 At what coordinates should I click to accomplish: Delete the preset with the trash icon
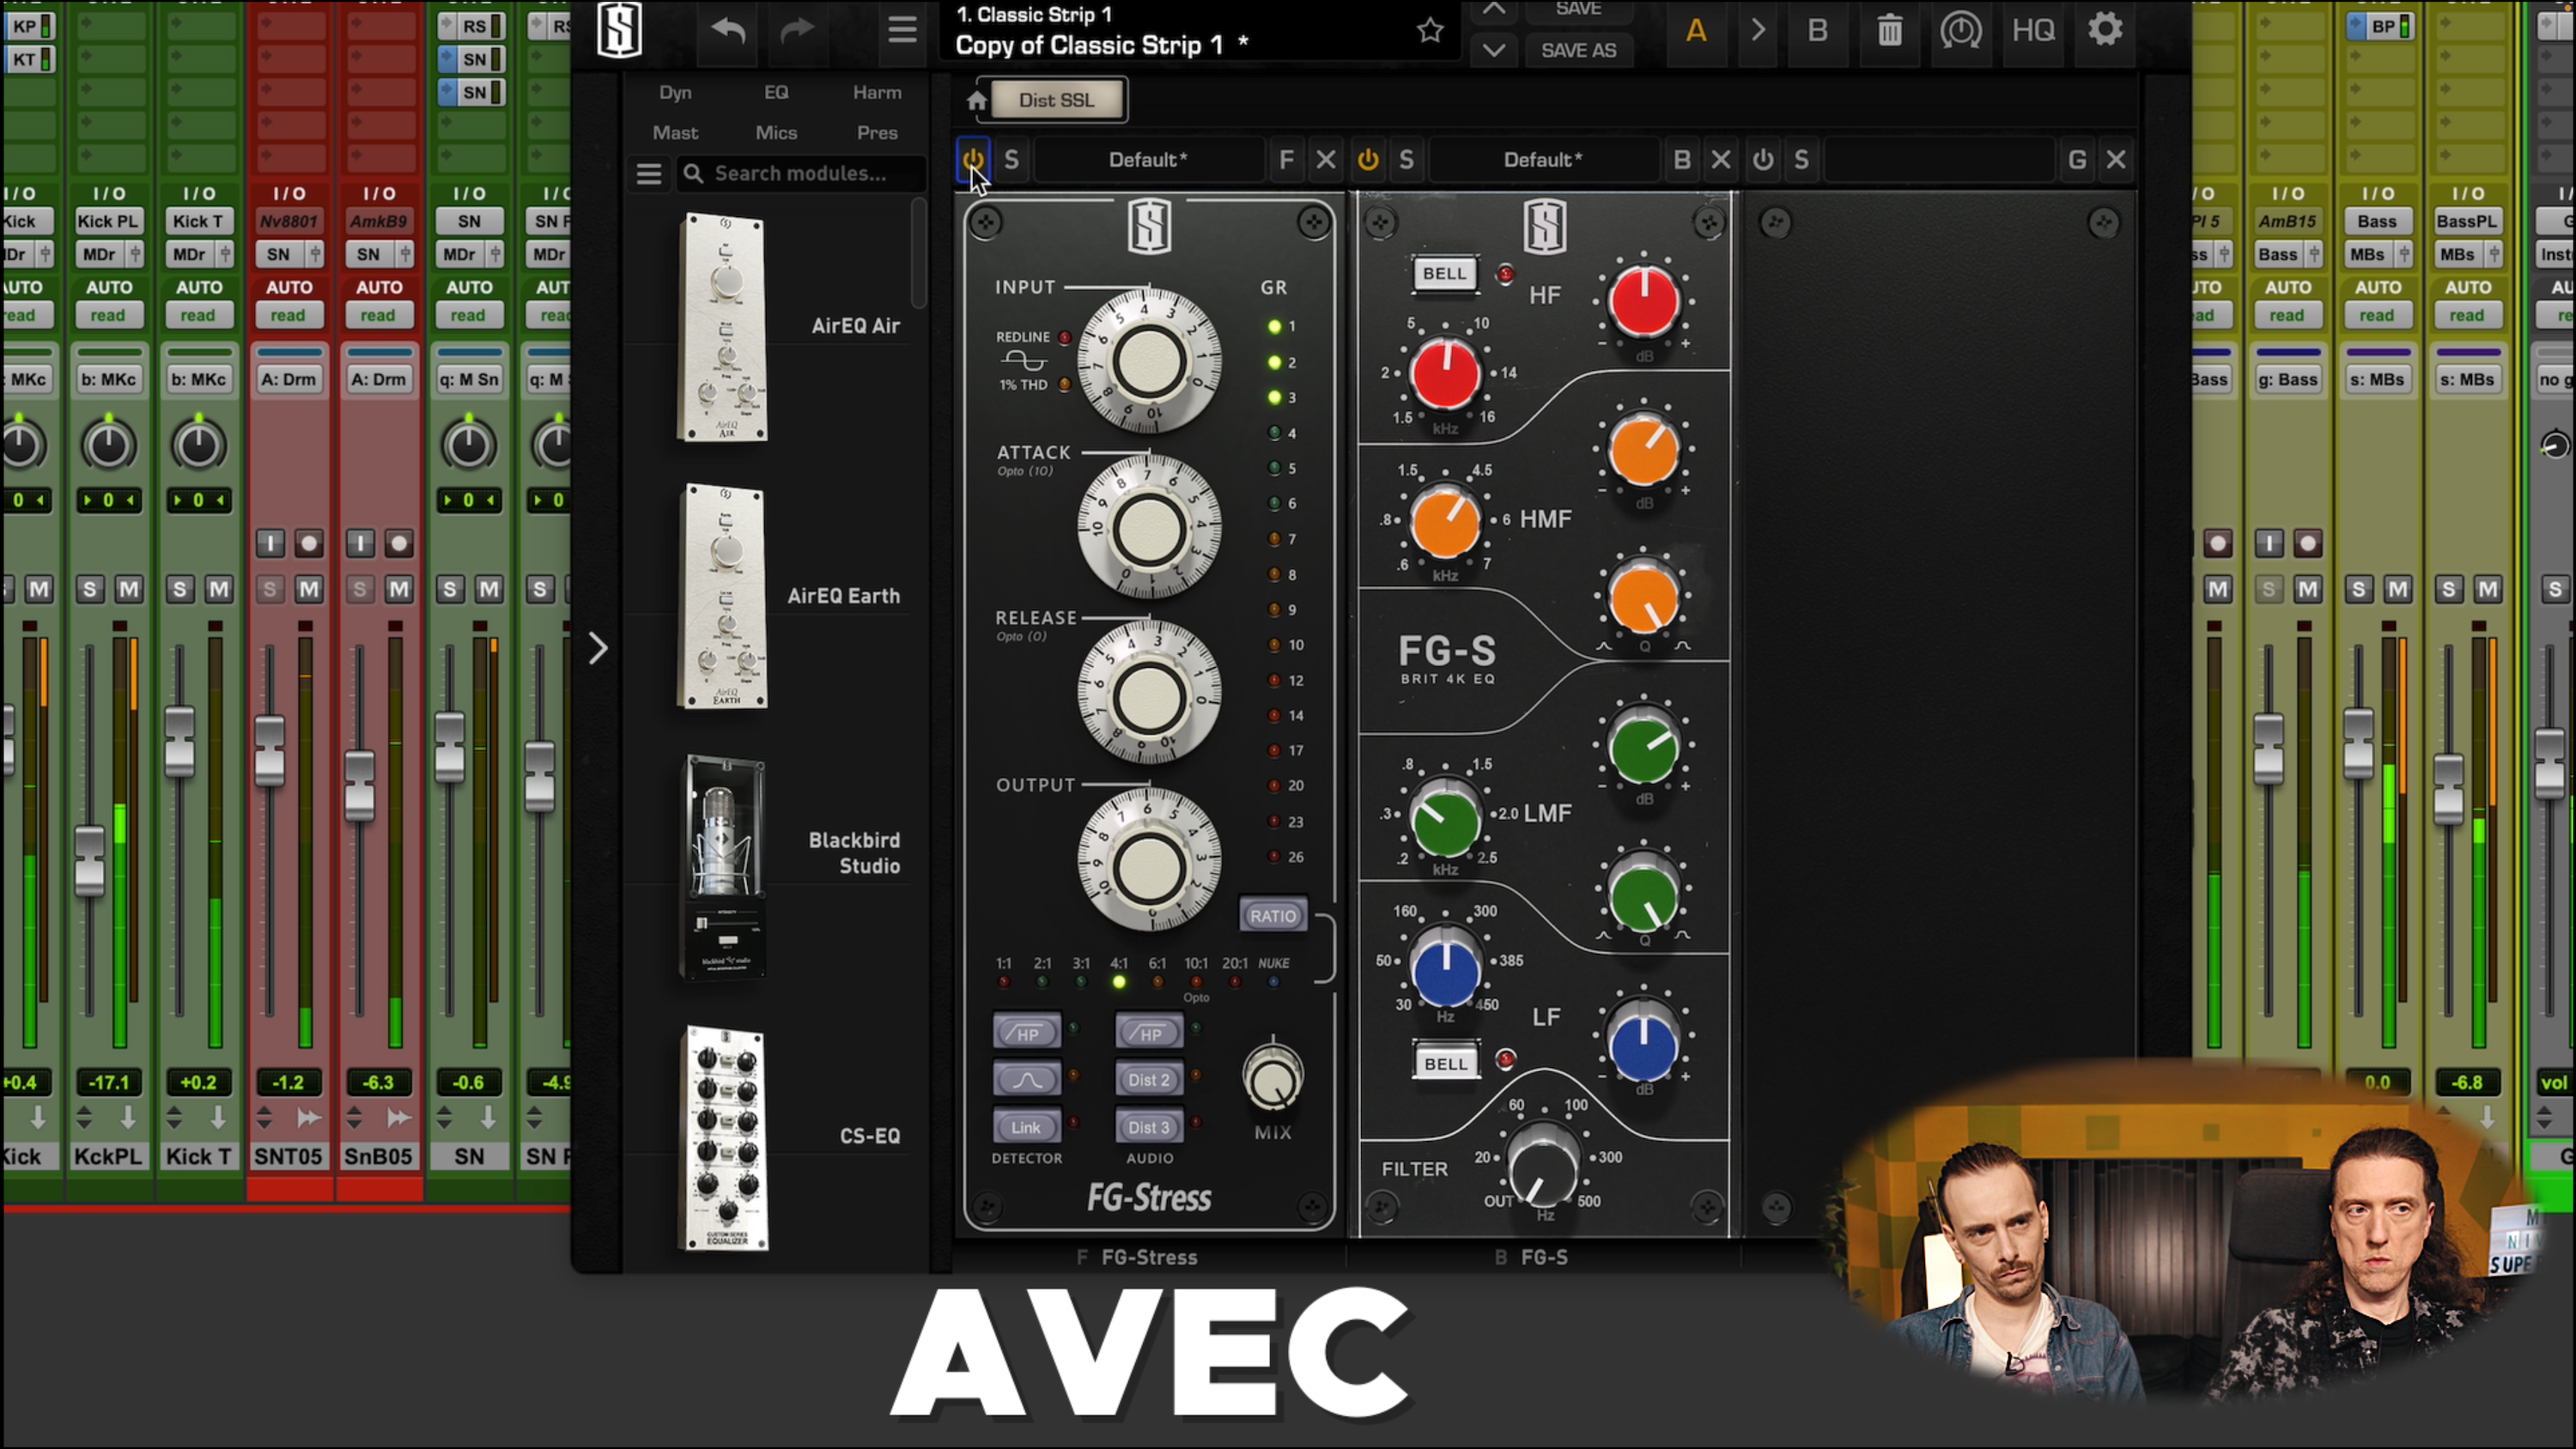(1889, 31)
